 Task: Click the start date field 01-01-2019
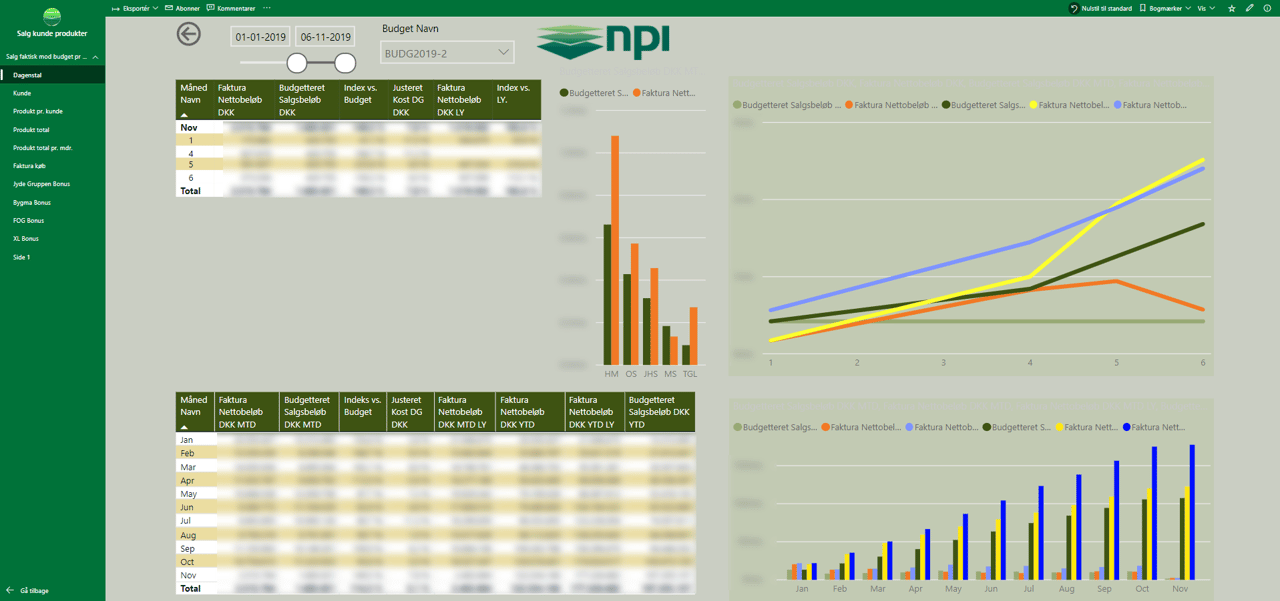click(260, 38)
